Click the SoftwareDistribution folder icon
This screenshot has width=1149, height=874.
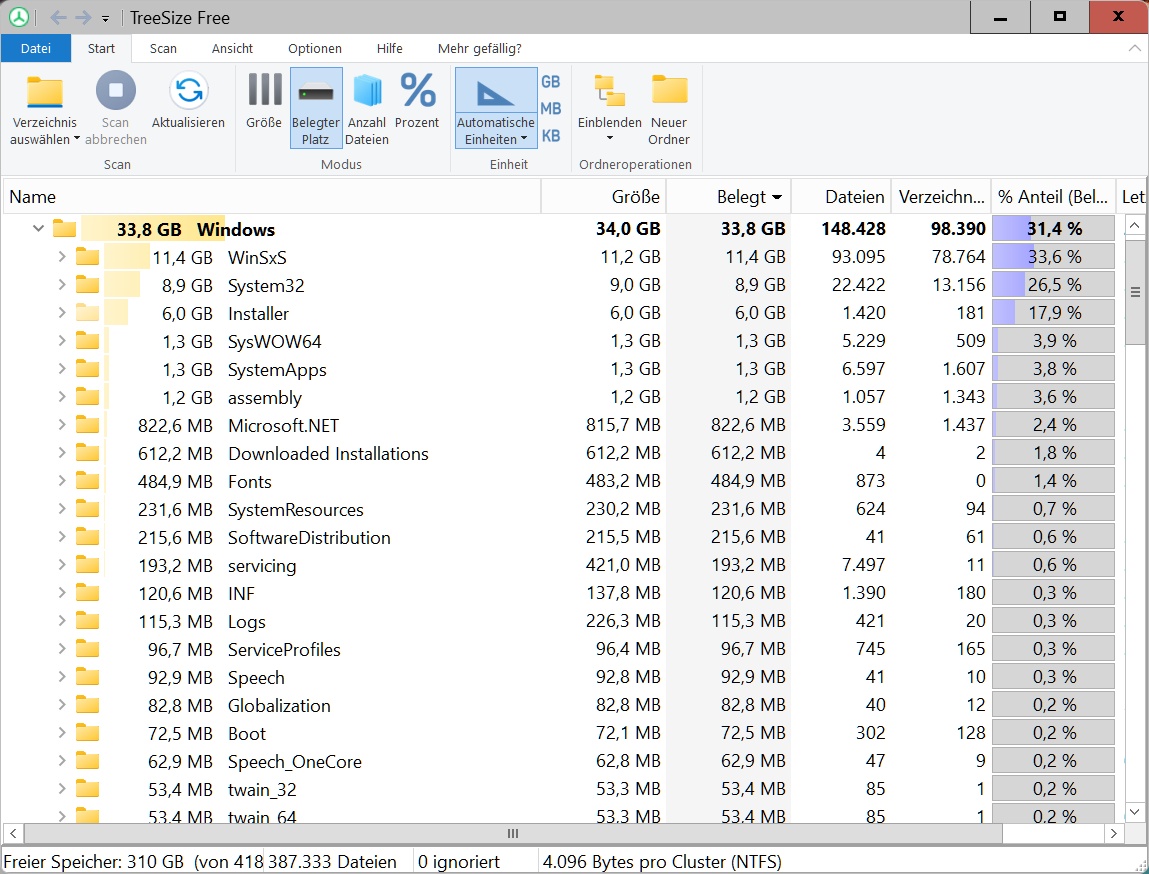88,536
